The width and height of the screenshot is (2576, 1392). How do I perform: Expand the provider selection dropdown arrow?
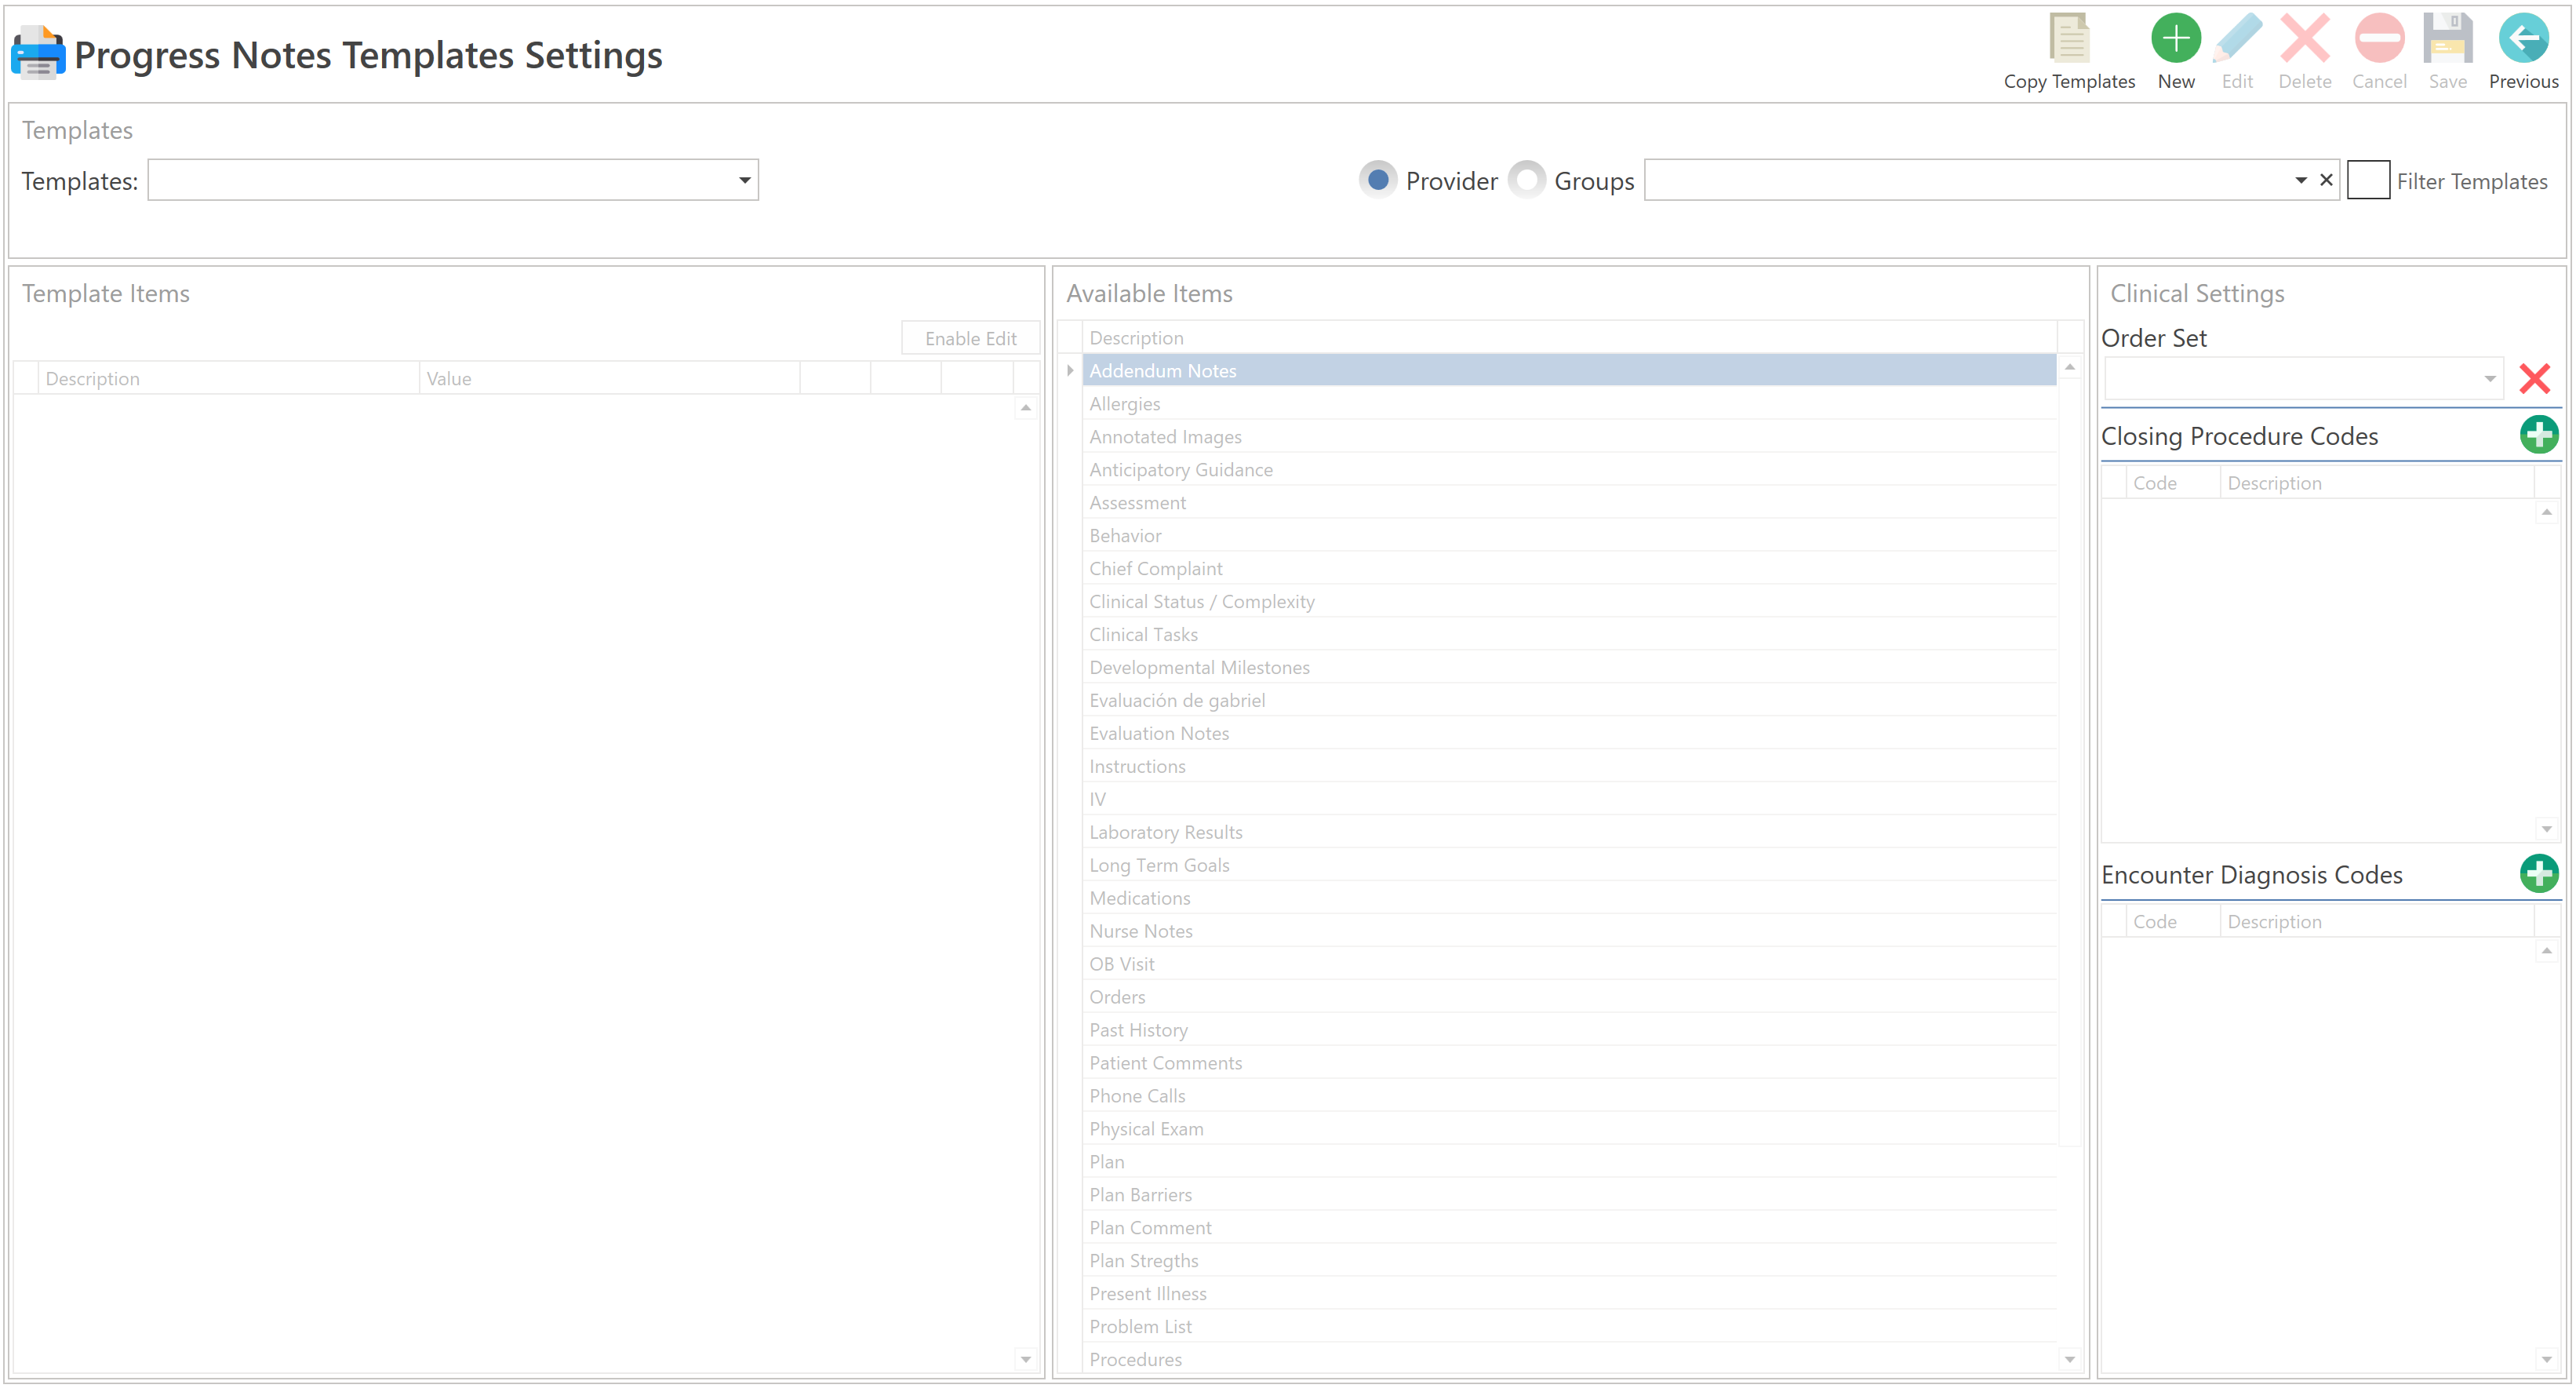click(2300, 181)
